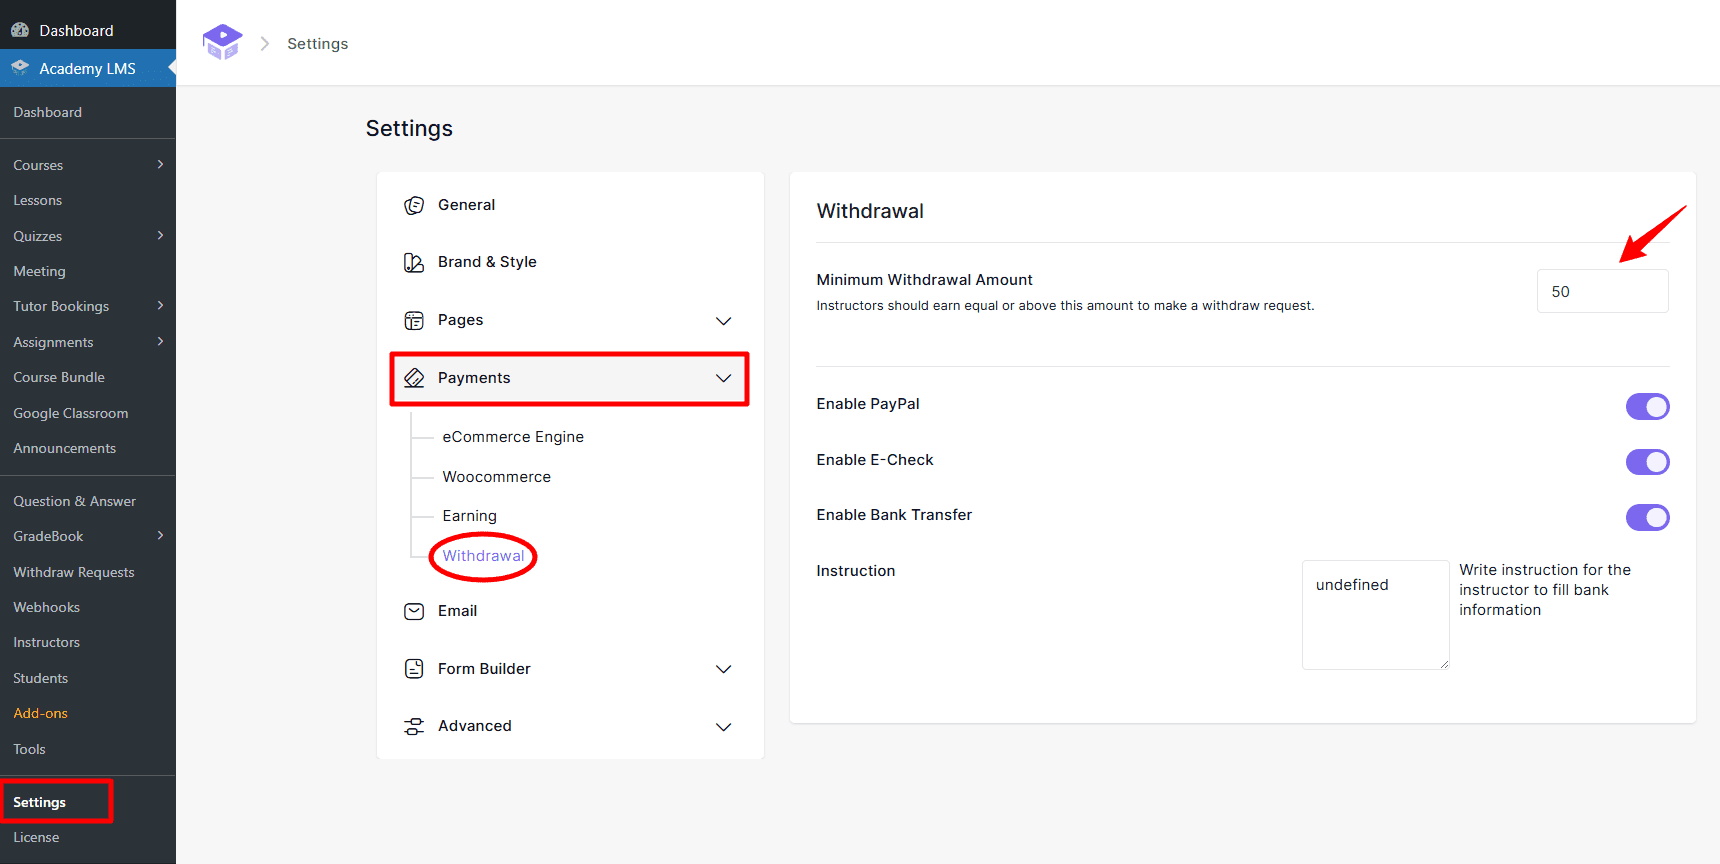Disable the Enable PayPal toggle
Viewport: 1720px width, 864px height.
click(x=1647, y=406)
